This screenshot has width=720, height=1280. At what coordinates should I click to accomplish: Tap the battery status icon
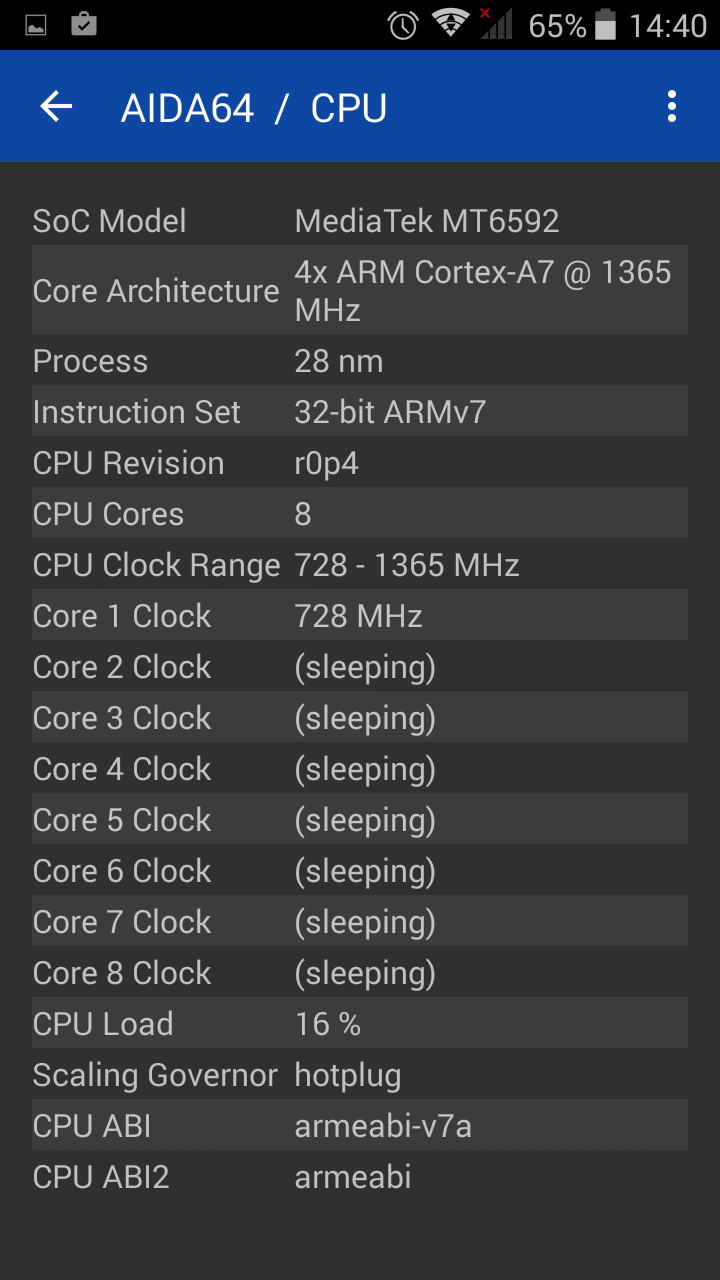(605, 25)
